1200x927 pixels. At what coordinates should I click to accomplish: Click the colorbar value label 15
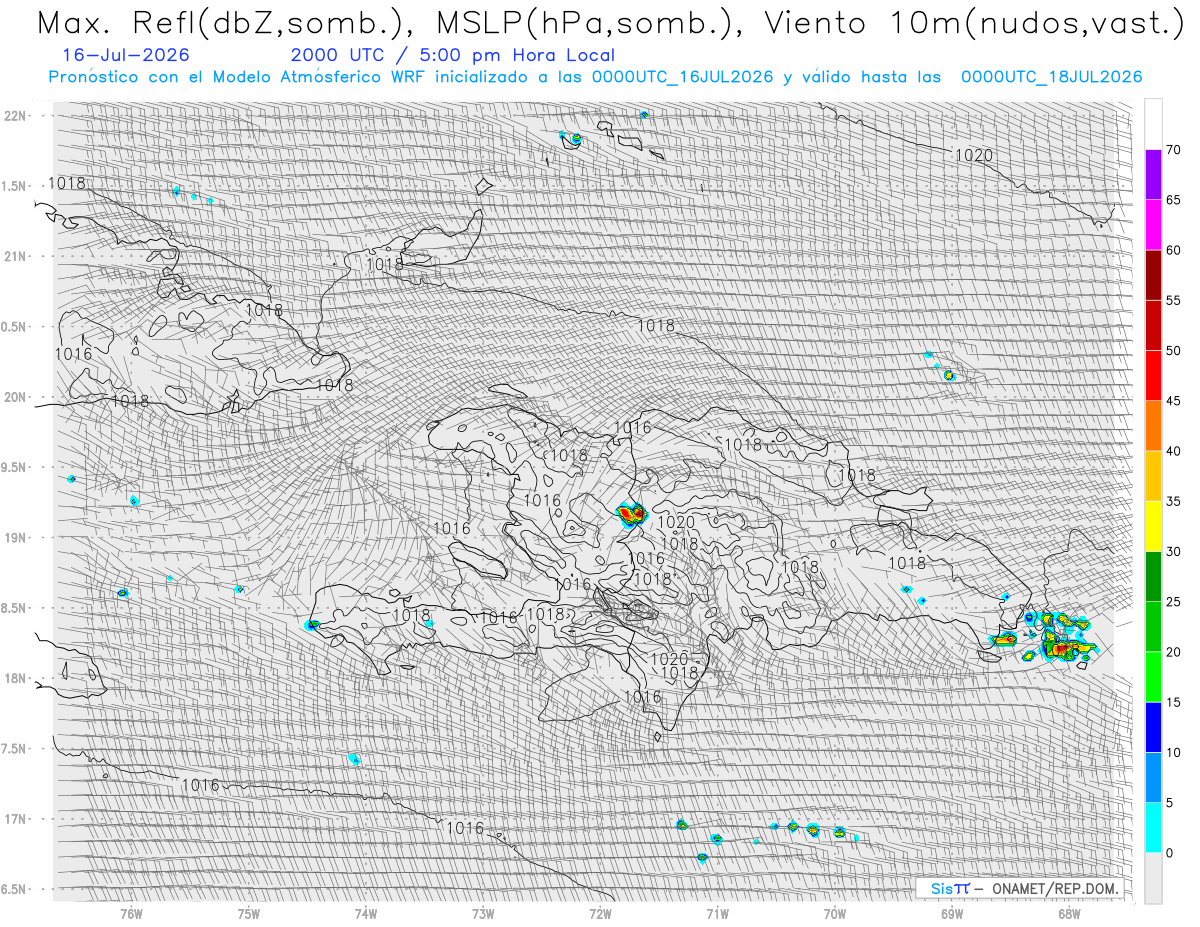pyautogui.click(x=1174, y=702)
